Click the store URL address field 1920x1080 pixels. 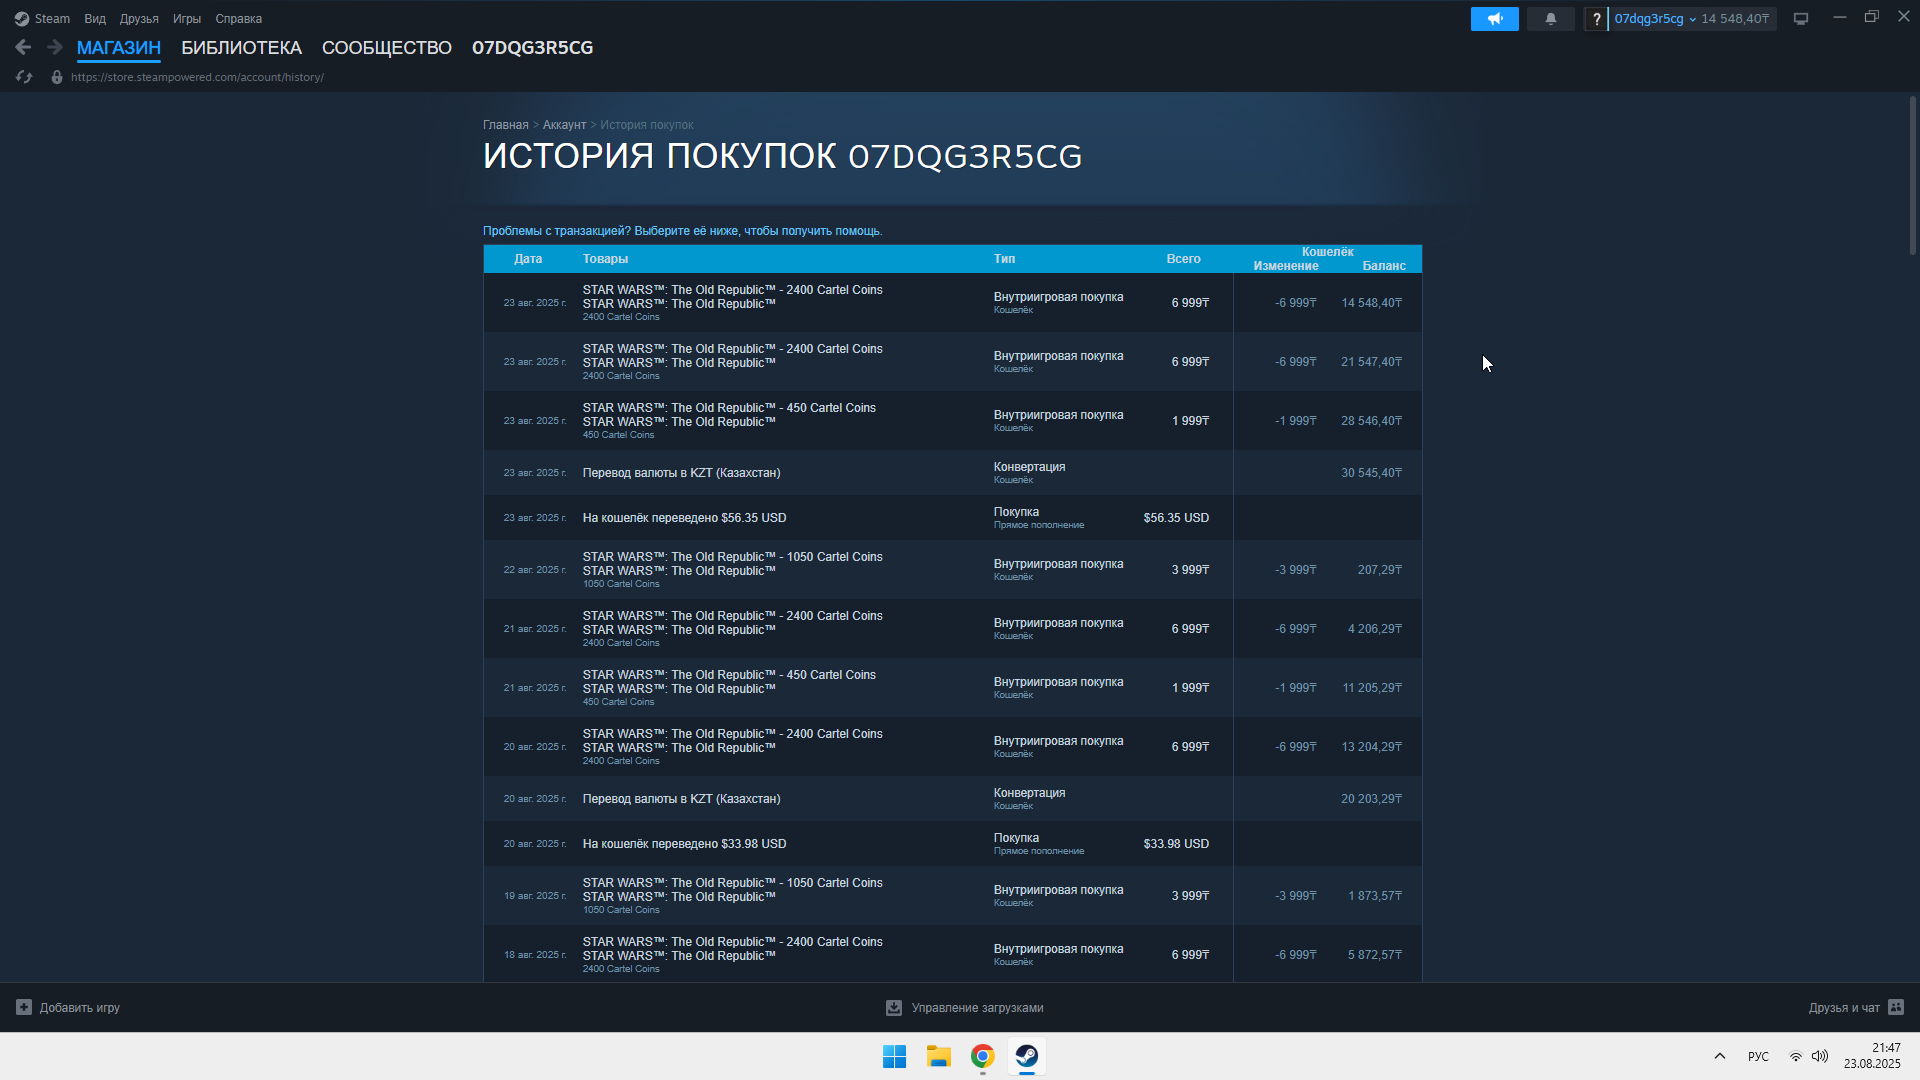[197, 77]
